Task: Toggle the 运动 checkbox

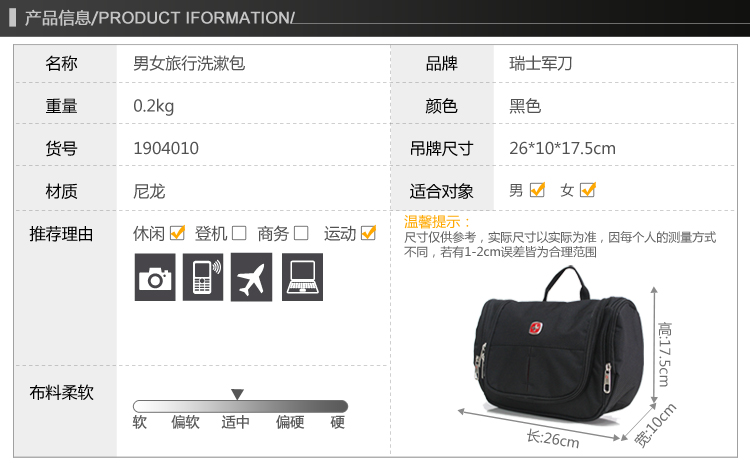Action: (368, 233)
